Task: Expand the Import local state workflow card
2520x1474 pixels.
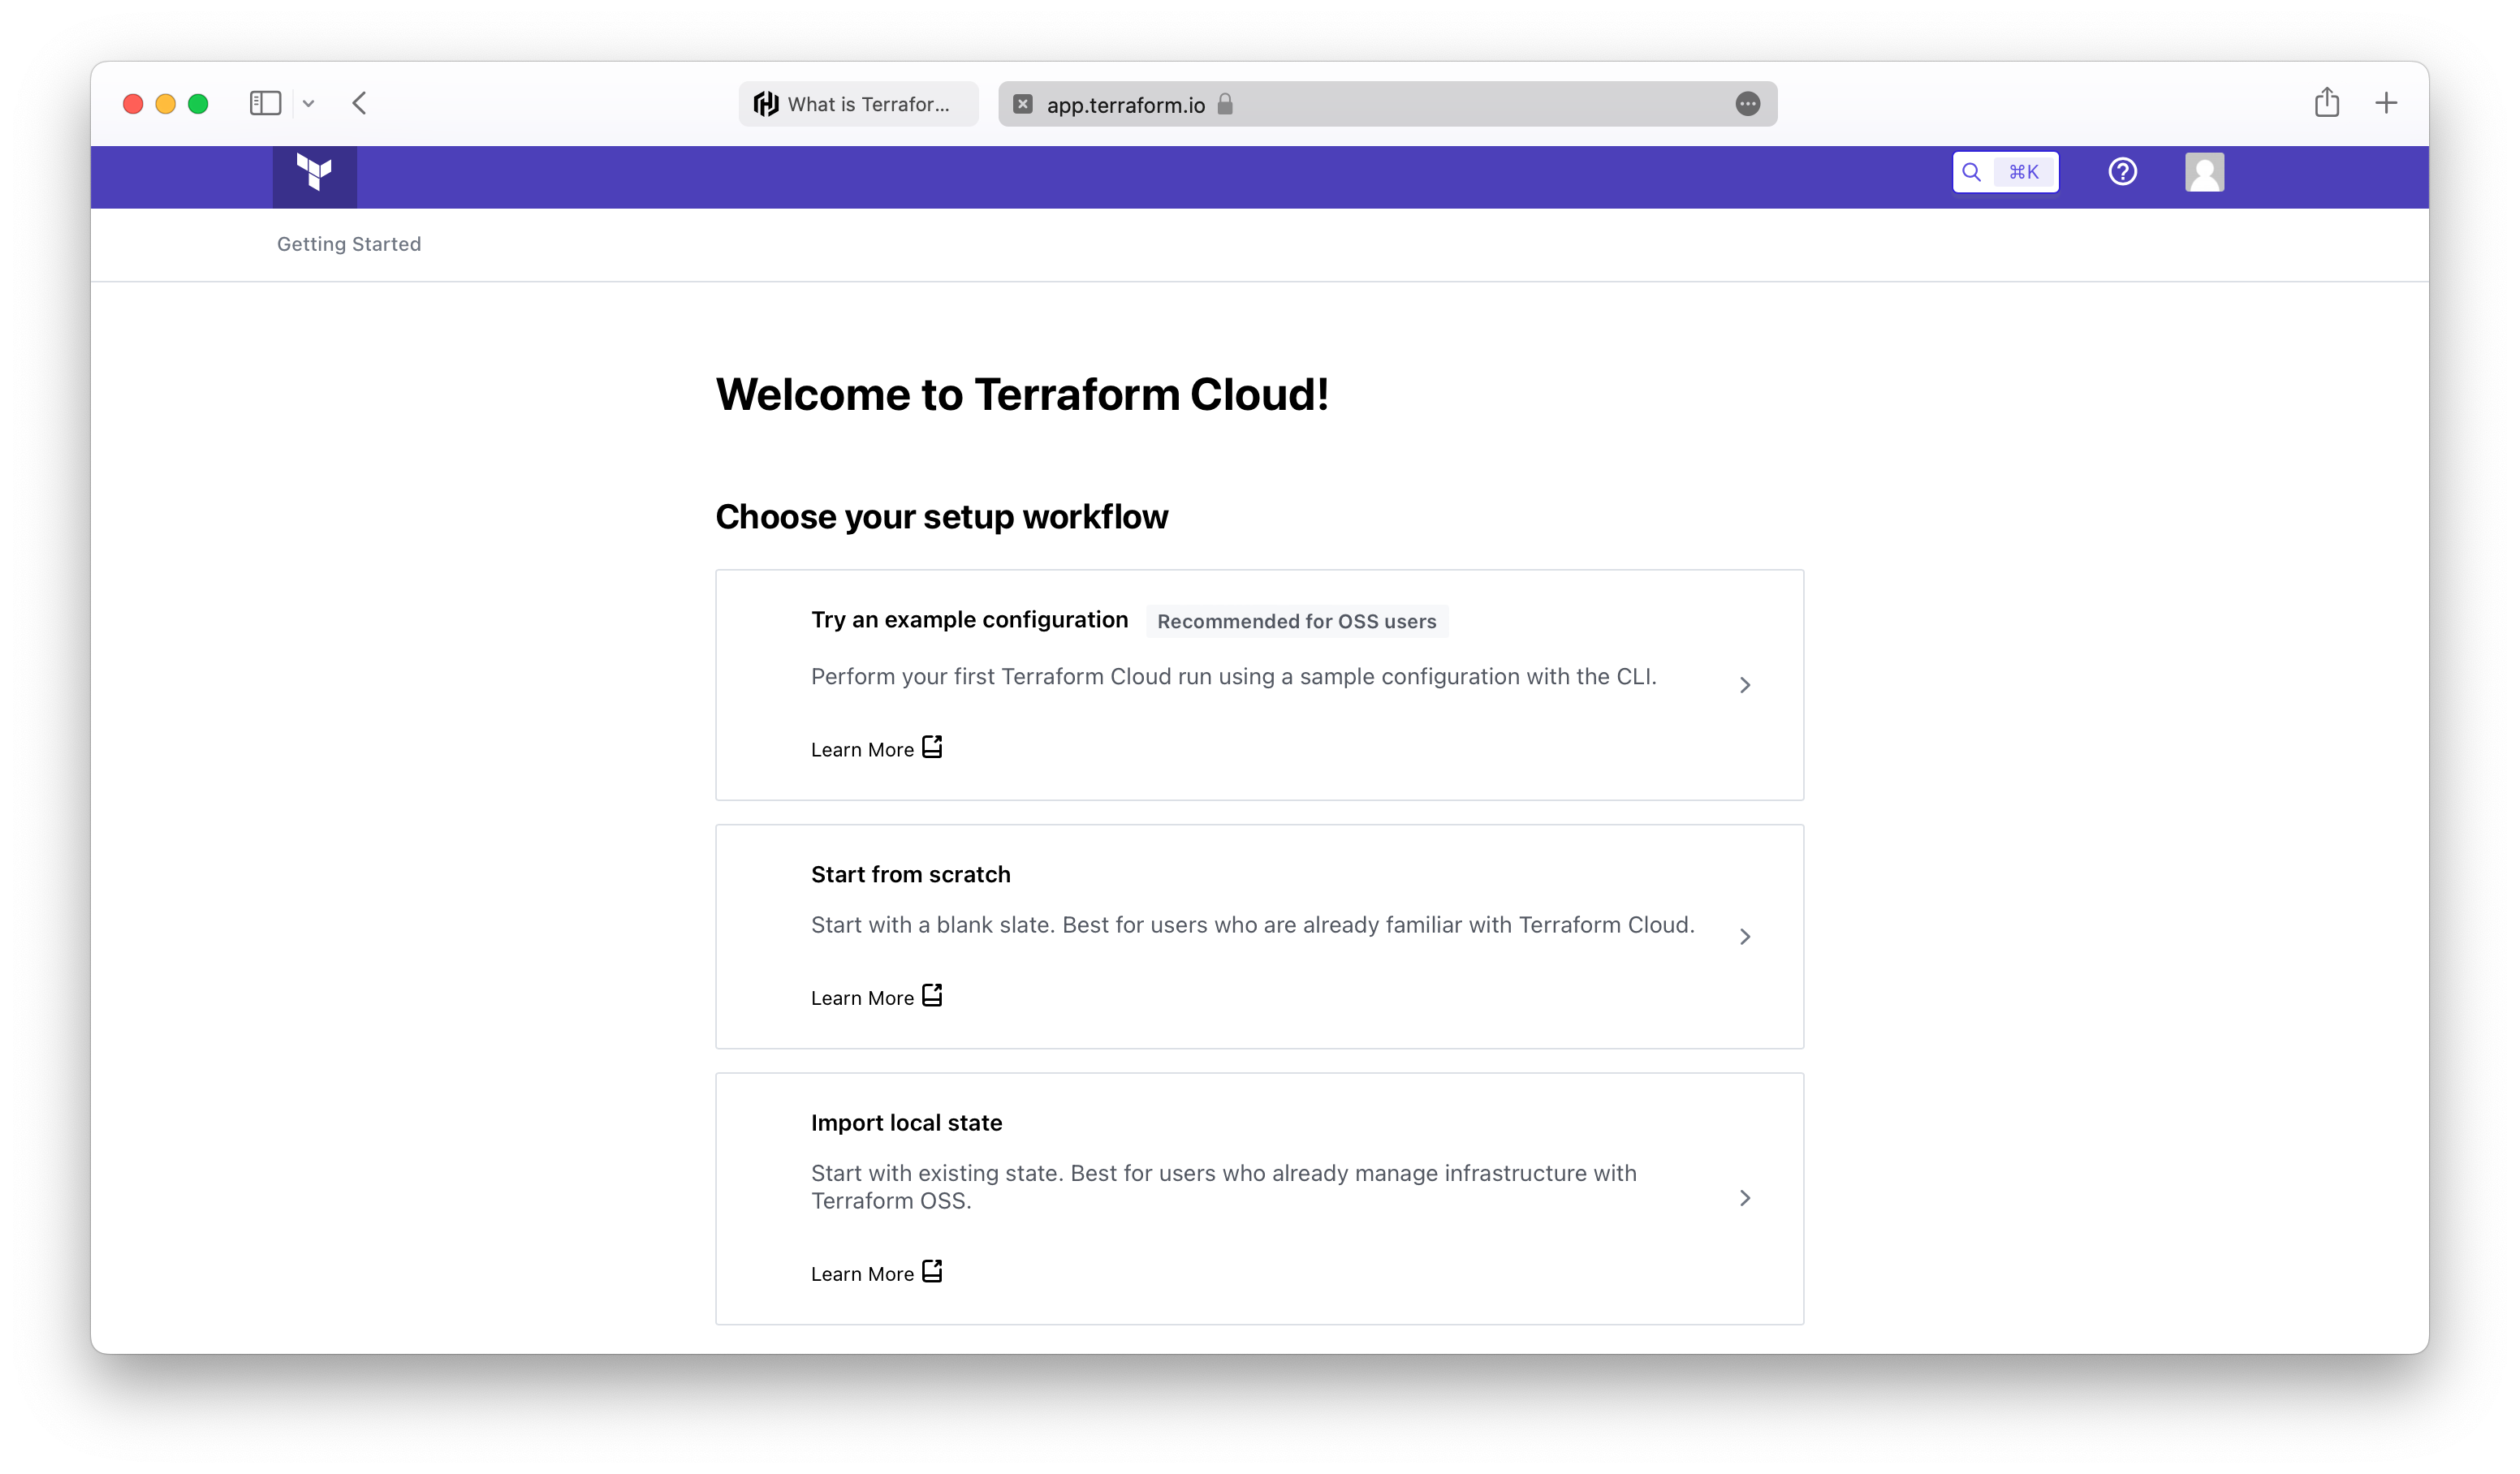Action: 1746,1198
